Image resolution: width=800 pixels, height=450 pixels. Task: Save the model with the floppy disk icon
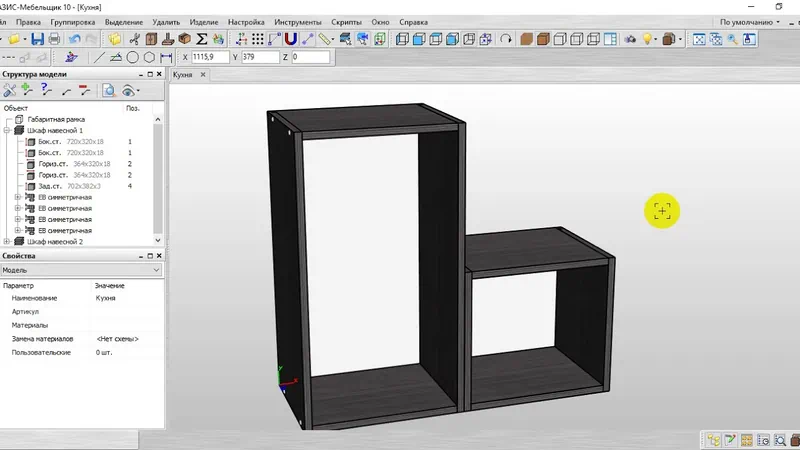click(x=37, y=39)
